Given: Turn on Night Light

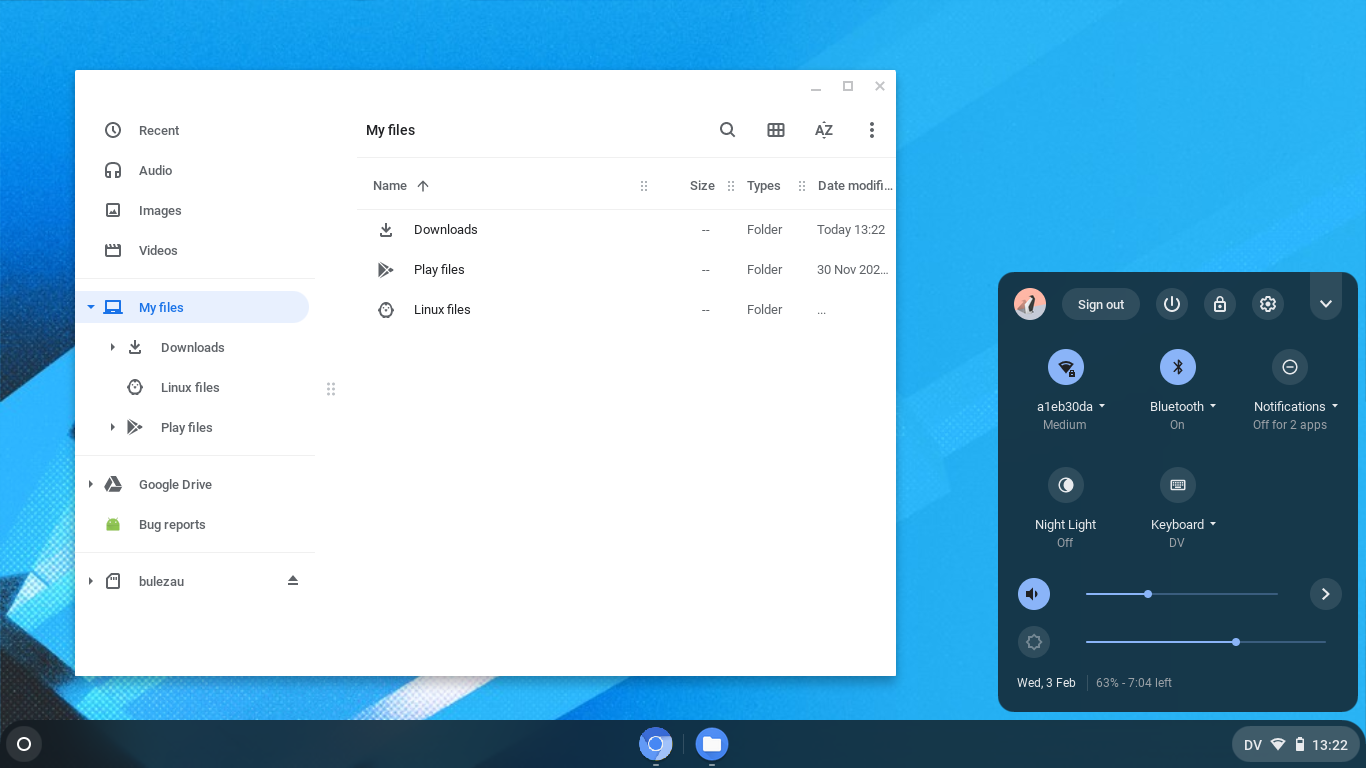Looking at the screenshot, I should 1065,485.
